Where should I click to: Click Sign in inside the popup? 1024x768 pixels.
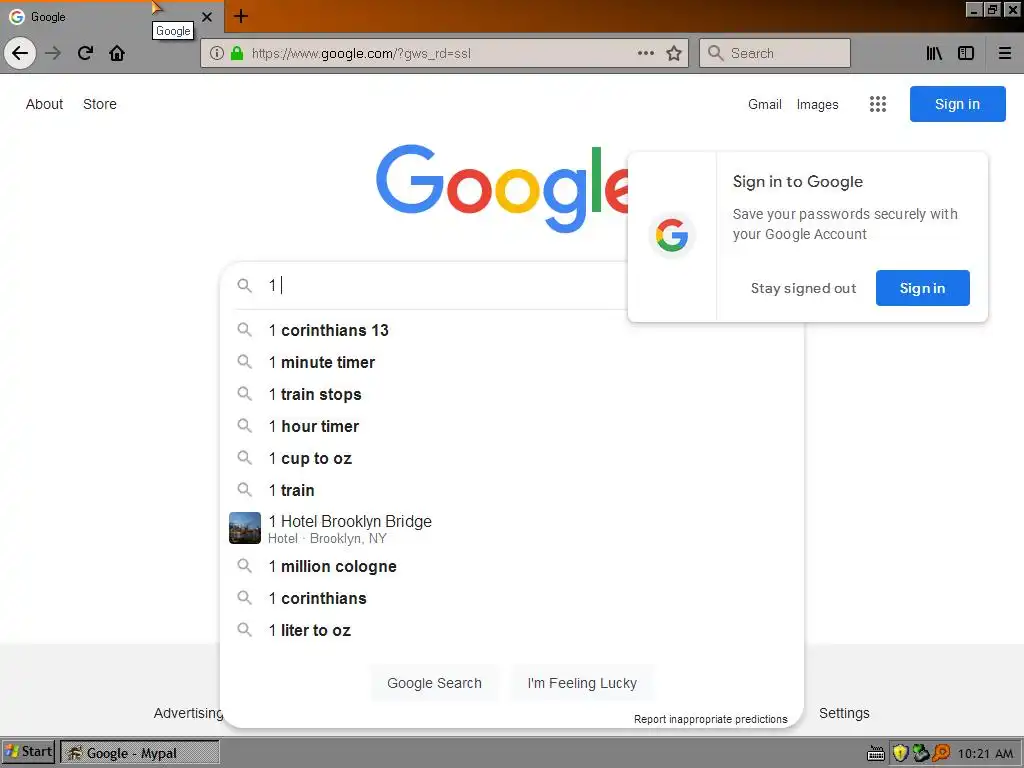click(922, 288)
